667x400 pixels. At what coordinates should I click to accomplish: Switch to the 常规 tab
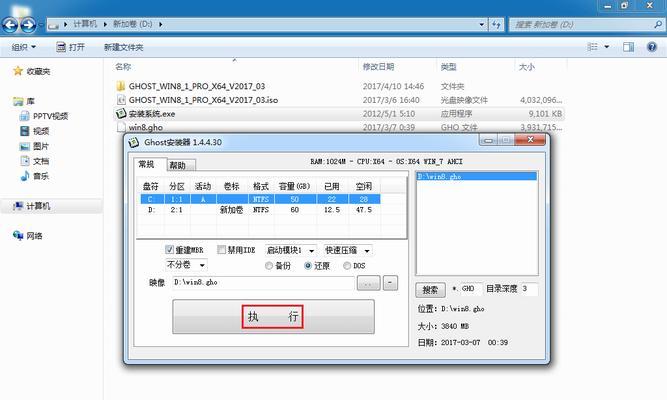146,164
